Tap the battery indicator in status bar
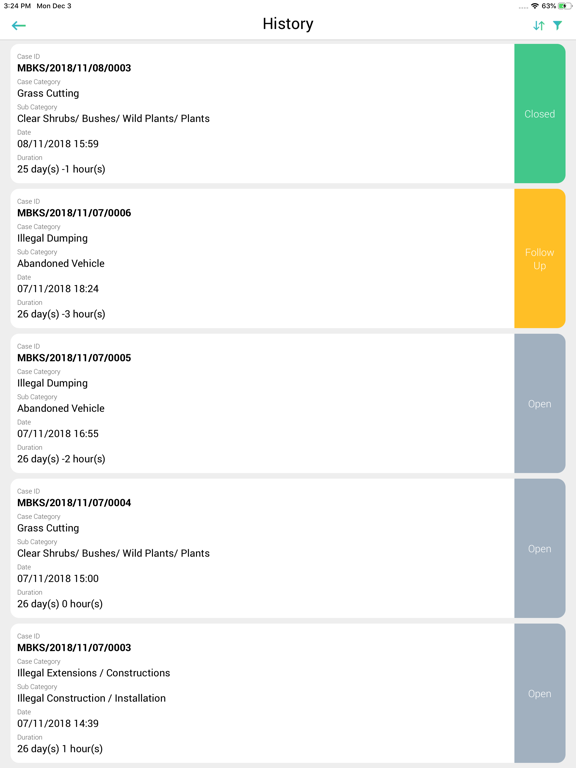This screenshot has height=768, width=576. coord(565,6)
